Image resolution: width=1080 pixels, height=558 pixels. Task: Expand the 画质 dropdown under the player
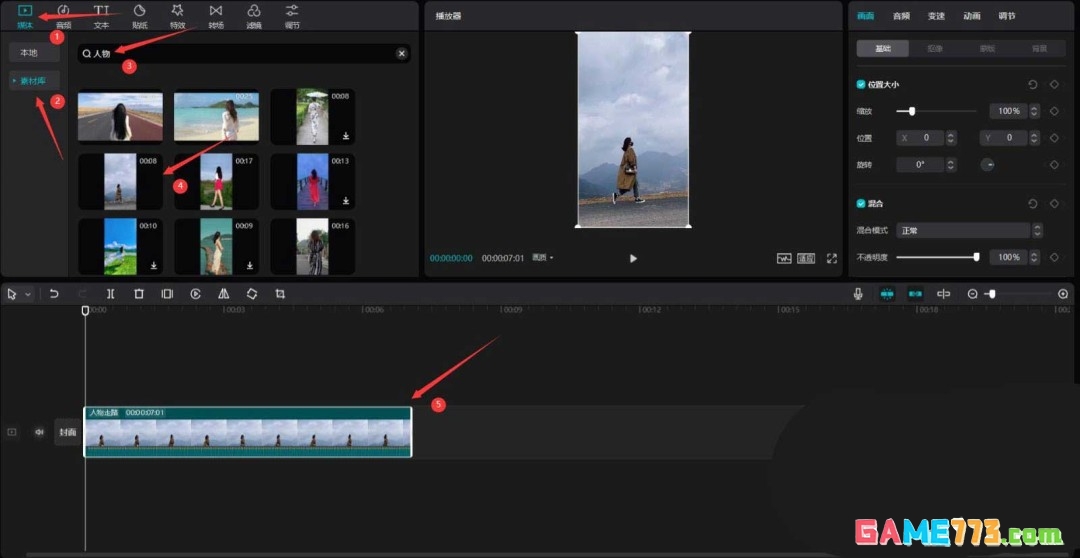543,258
